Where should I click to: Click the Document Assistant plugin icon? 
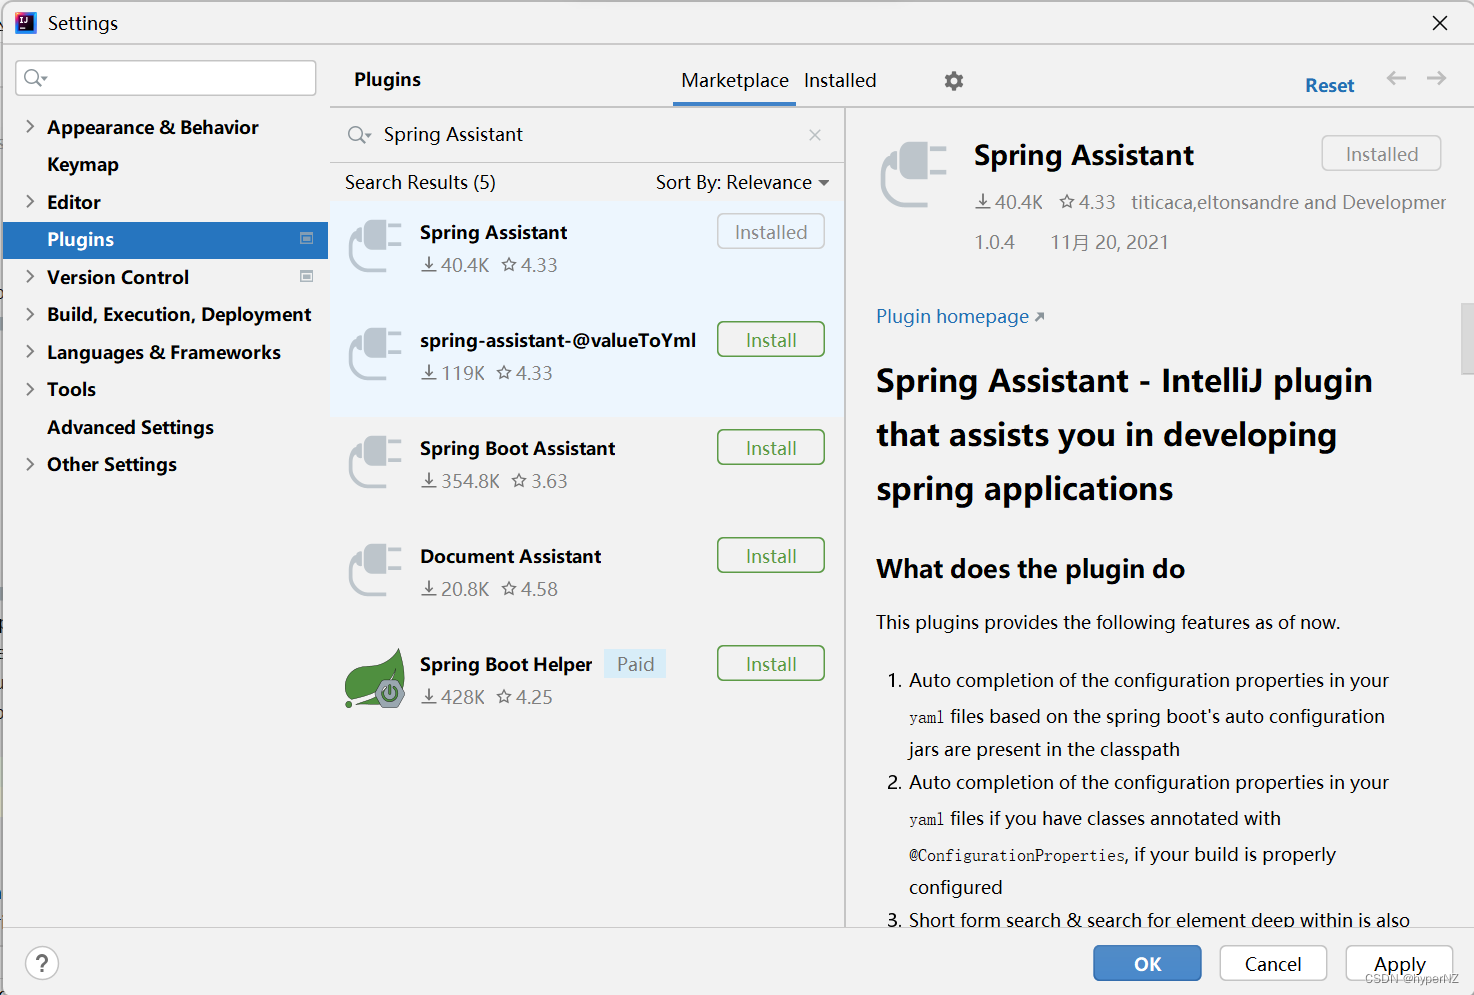pyautogui.click(x=375, y=570)
